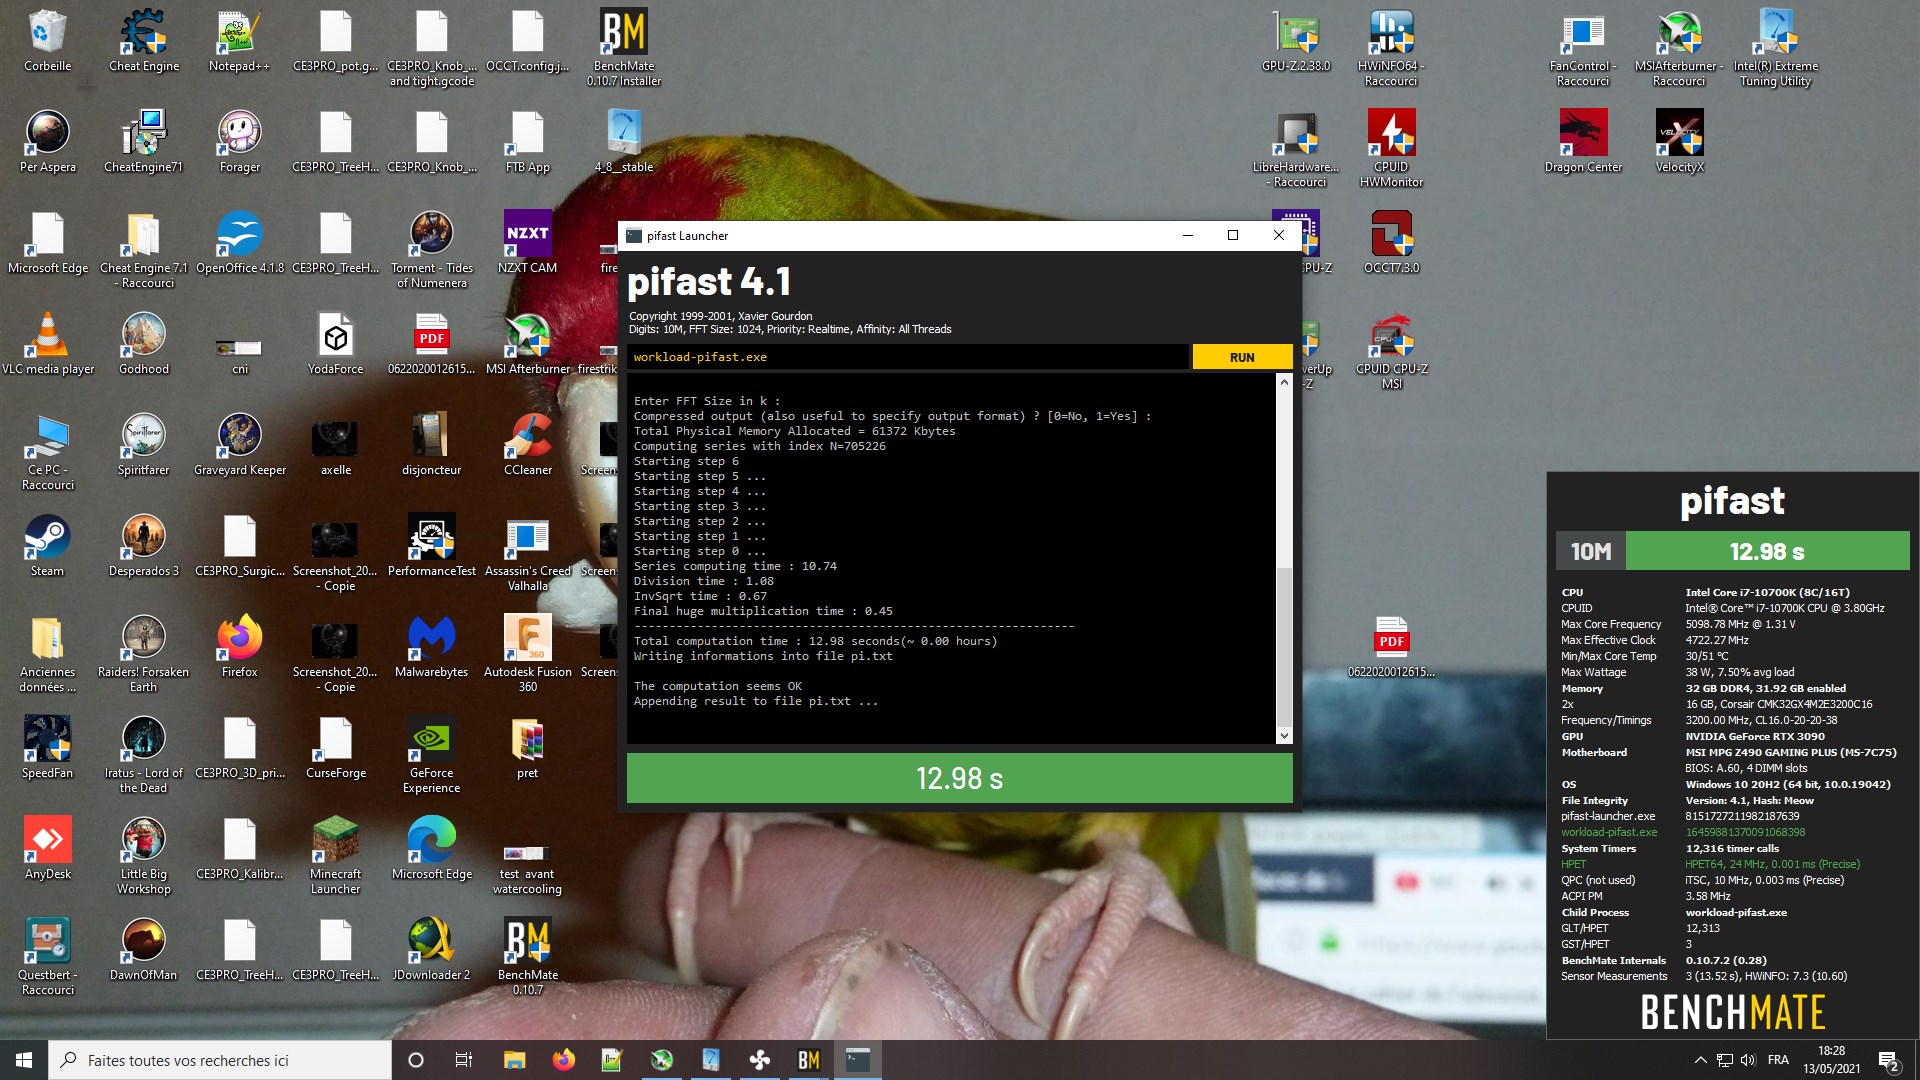Open CPUID CPU-Z MSI icon

coord(1391,350)
